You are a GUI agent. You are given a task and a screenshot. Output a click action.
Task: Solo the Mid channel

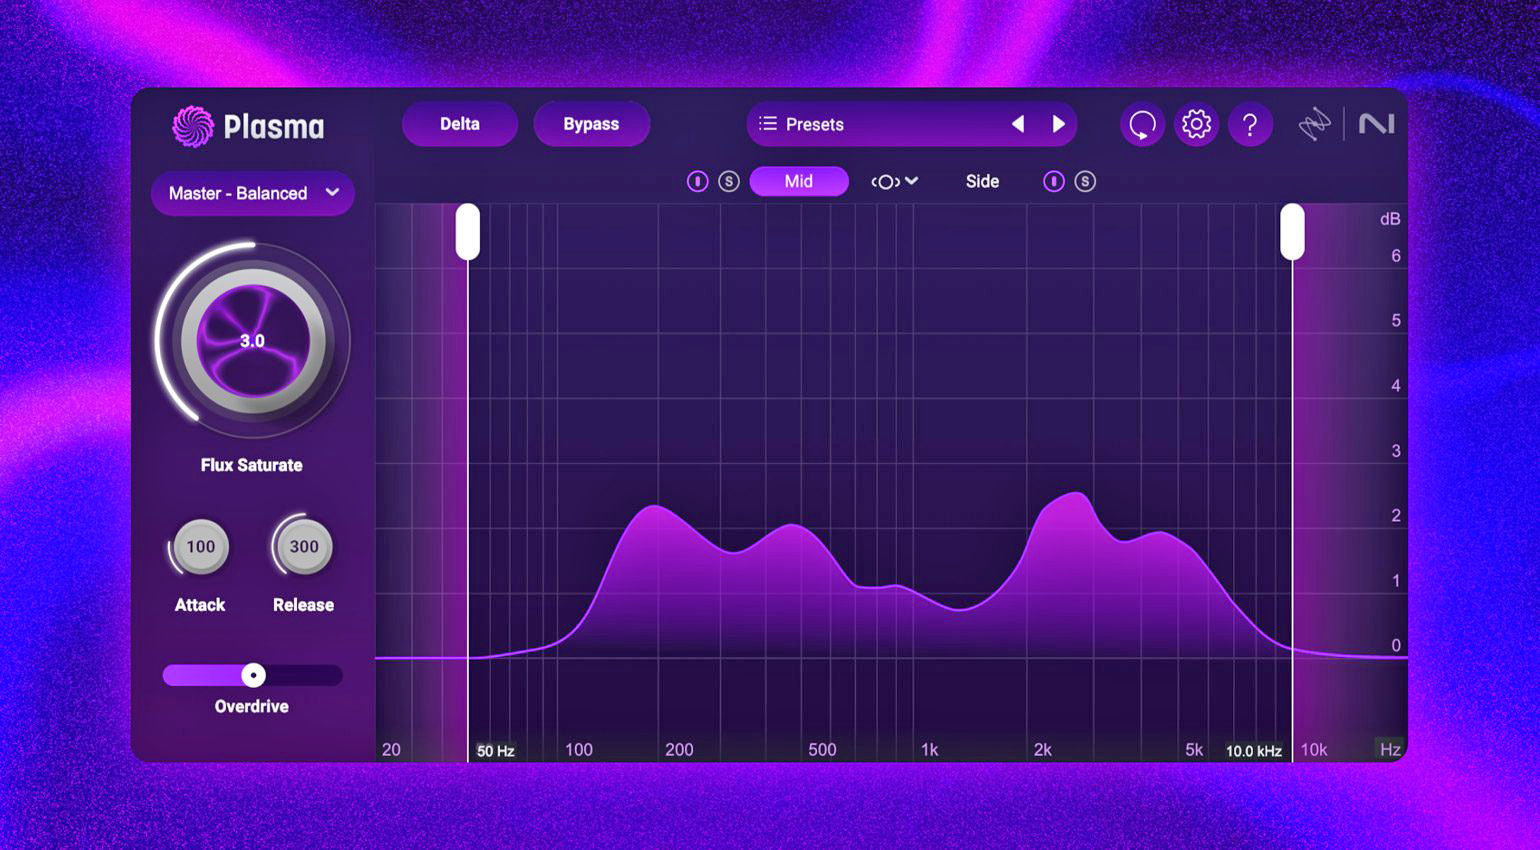[729, 181]
